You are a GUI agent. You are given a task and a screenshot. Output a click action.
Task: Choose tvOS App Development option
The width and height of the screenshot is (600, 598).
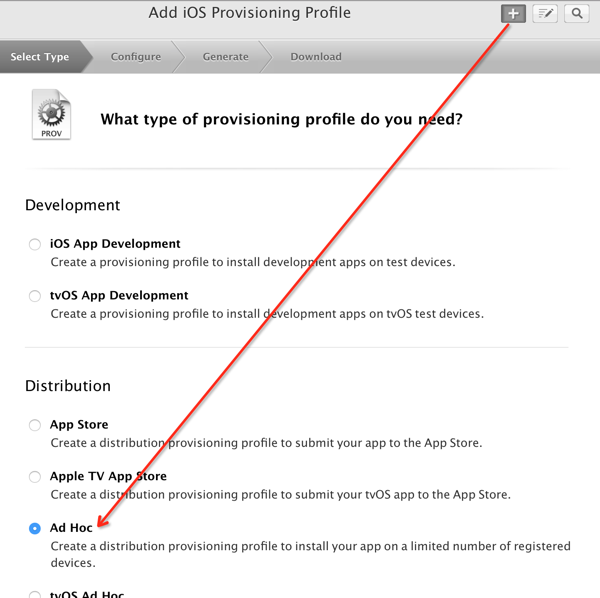point(35,296)
